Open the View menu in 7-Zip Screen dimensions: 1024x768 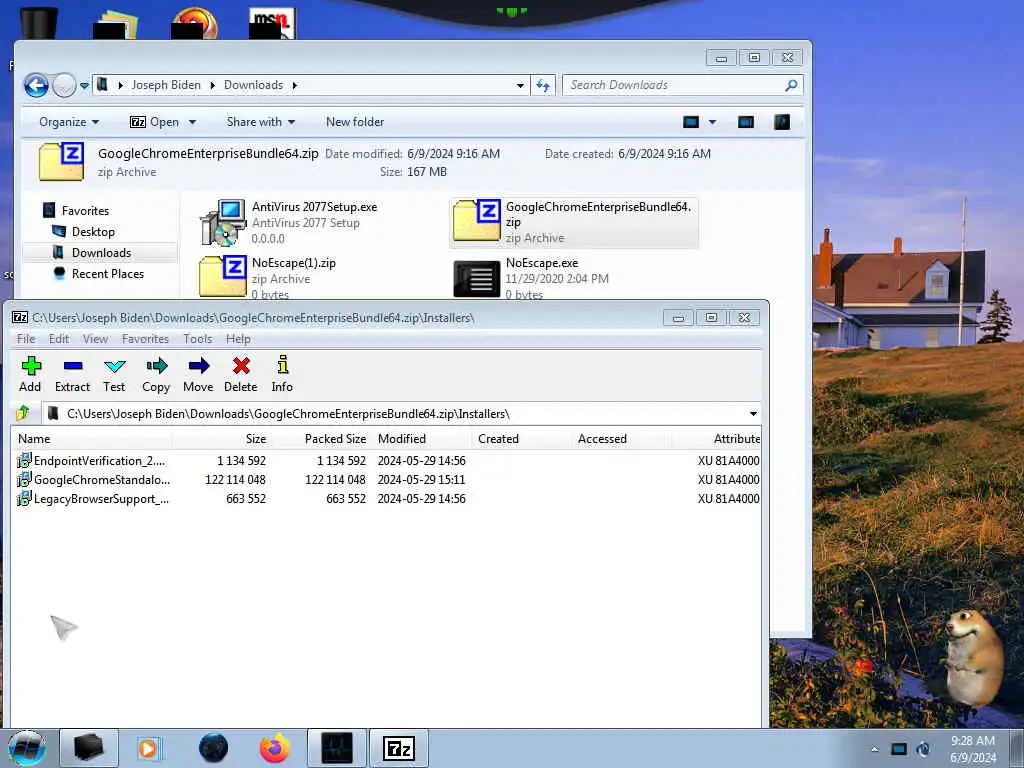tap(95, 338)
